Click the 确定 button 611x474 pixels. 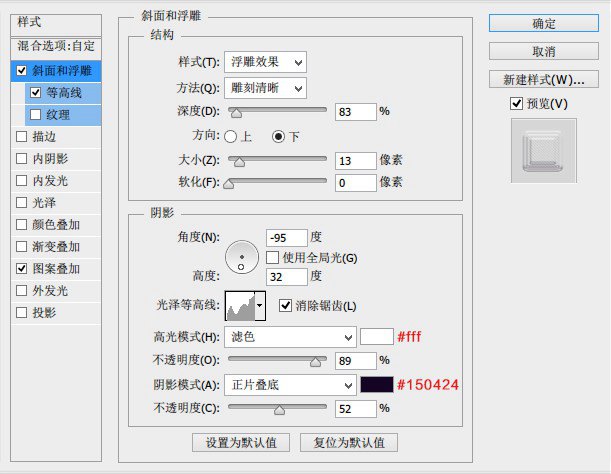click(544, 23)
